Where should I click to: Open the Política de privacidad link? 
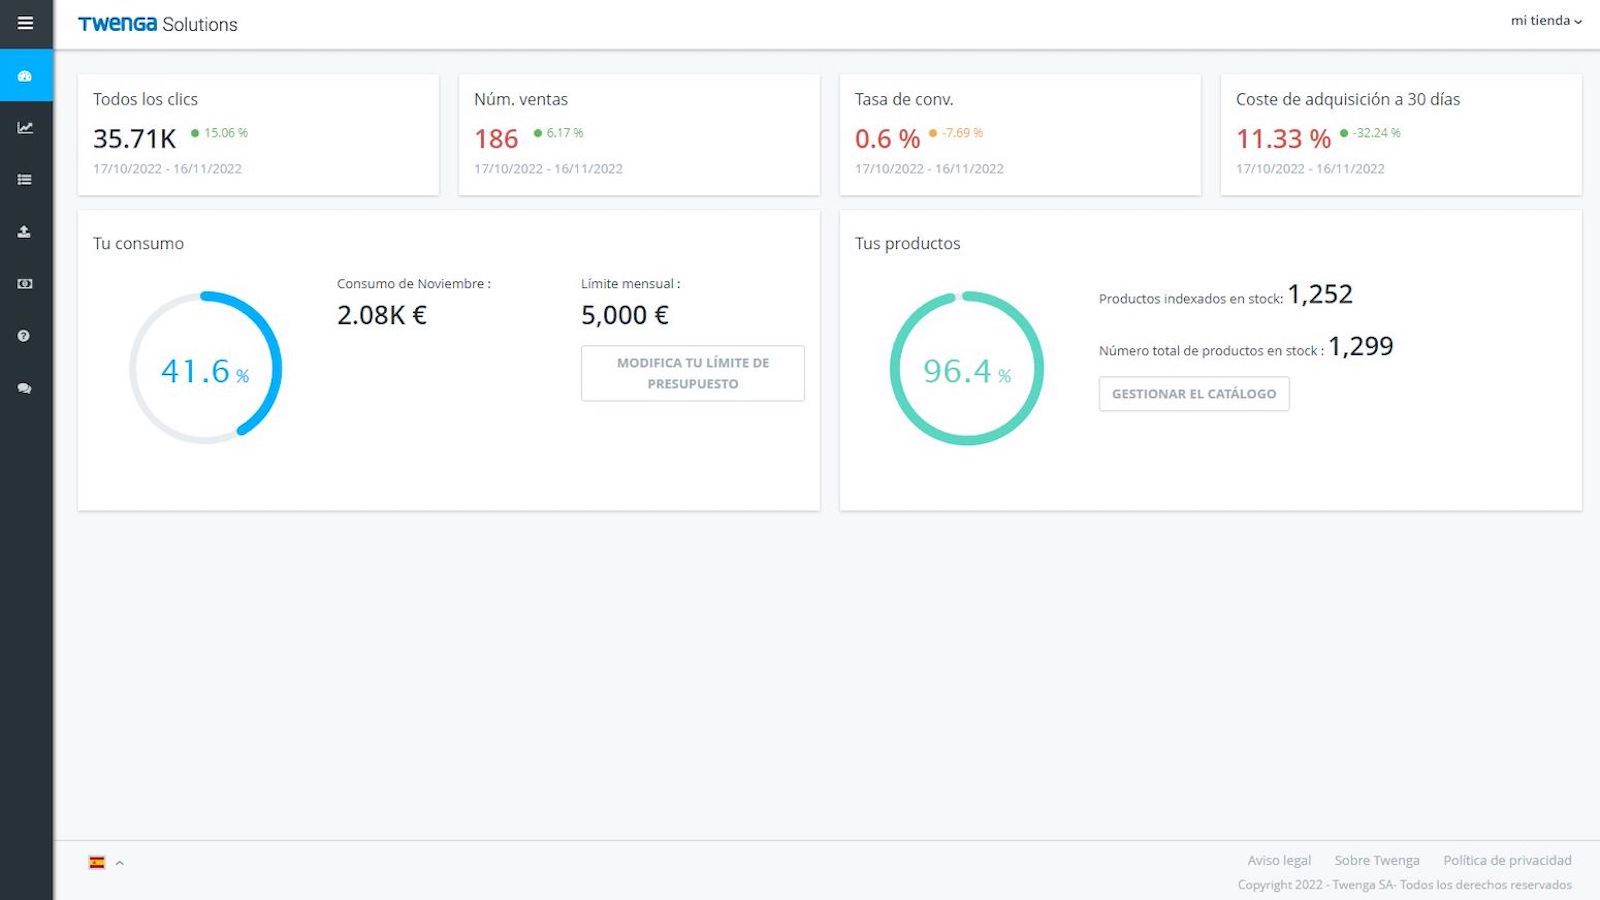1507,860
